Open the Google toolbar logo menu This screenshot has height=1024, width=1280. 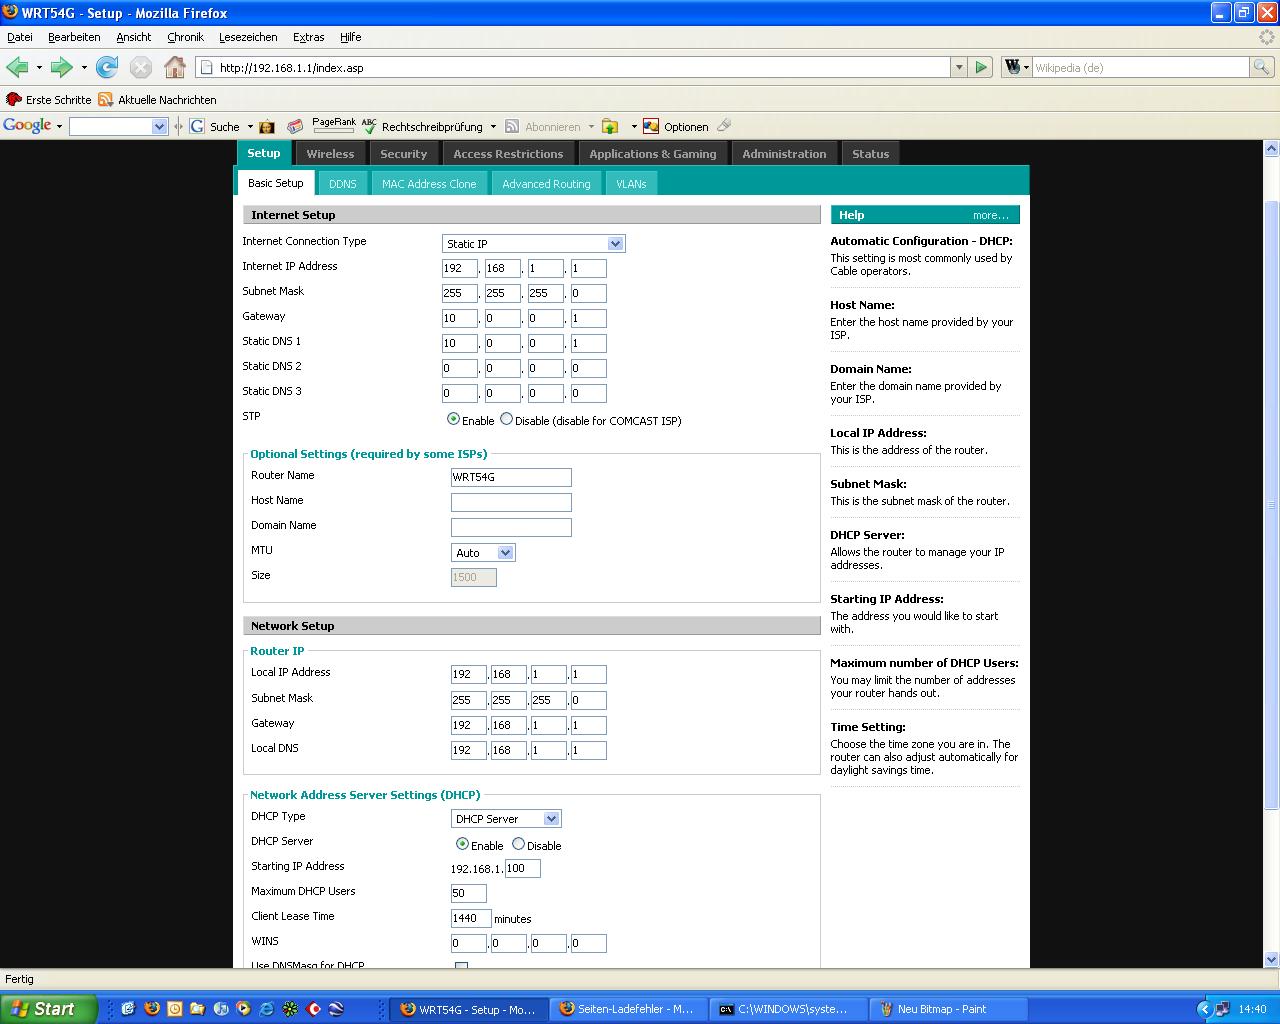33,126
